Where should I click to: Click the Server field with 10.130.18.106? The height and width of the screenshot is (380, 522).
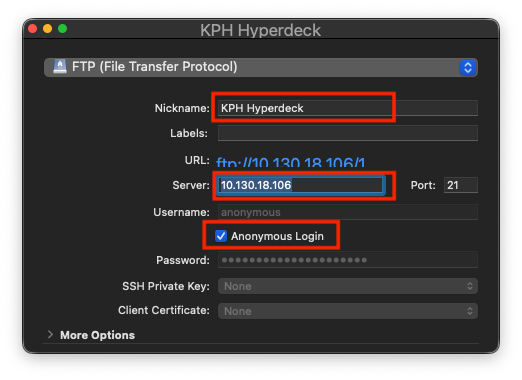[x=301, y=185]
